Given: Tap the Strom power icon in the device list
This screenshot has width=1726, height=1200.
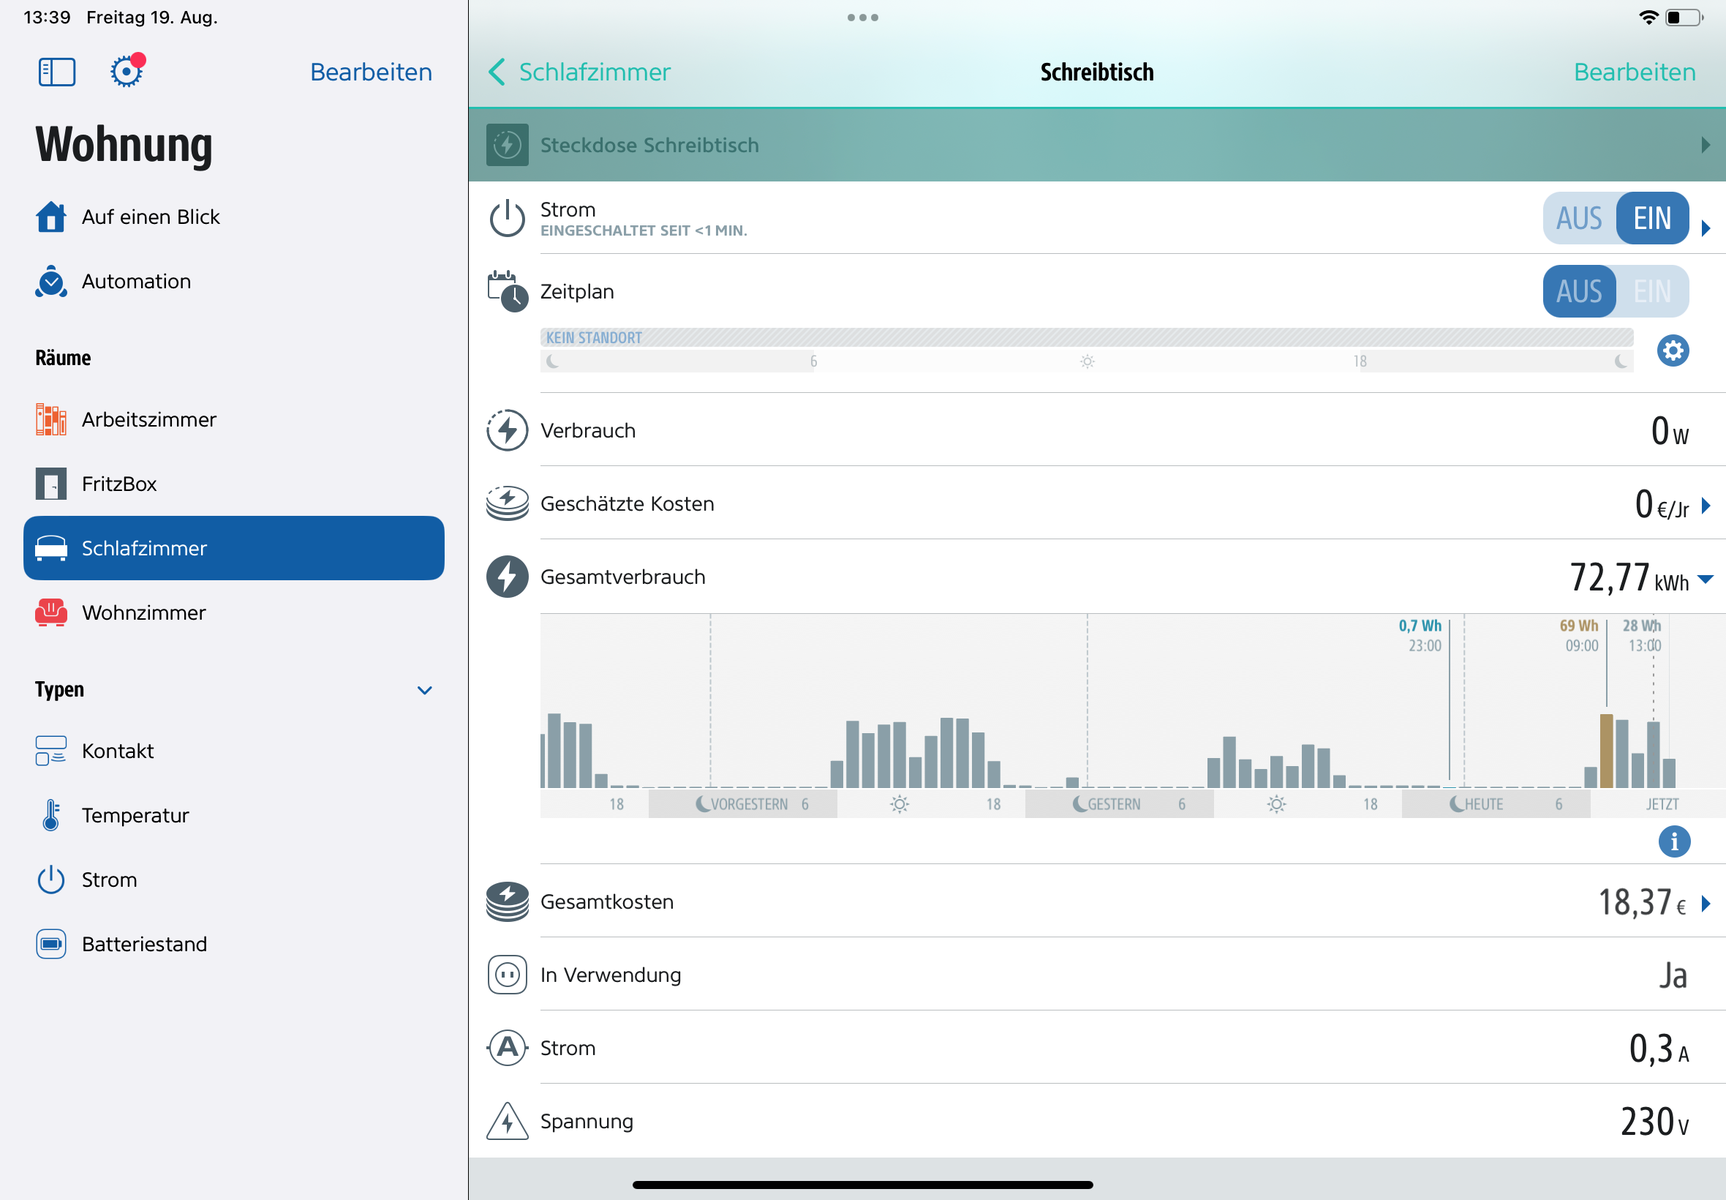Looking at the screenshot, I should [x=507, y=218].
